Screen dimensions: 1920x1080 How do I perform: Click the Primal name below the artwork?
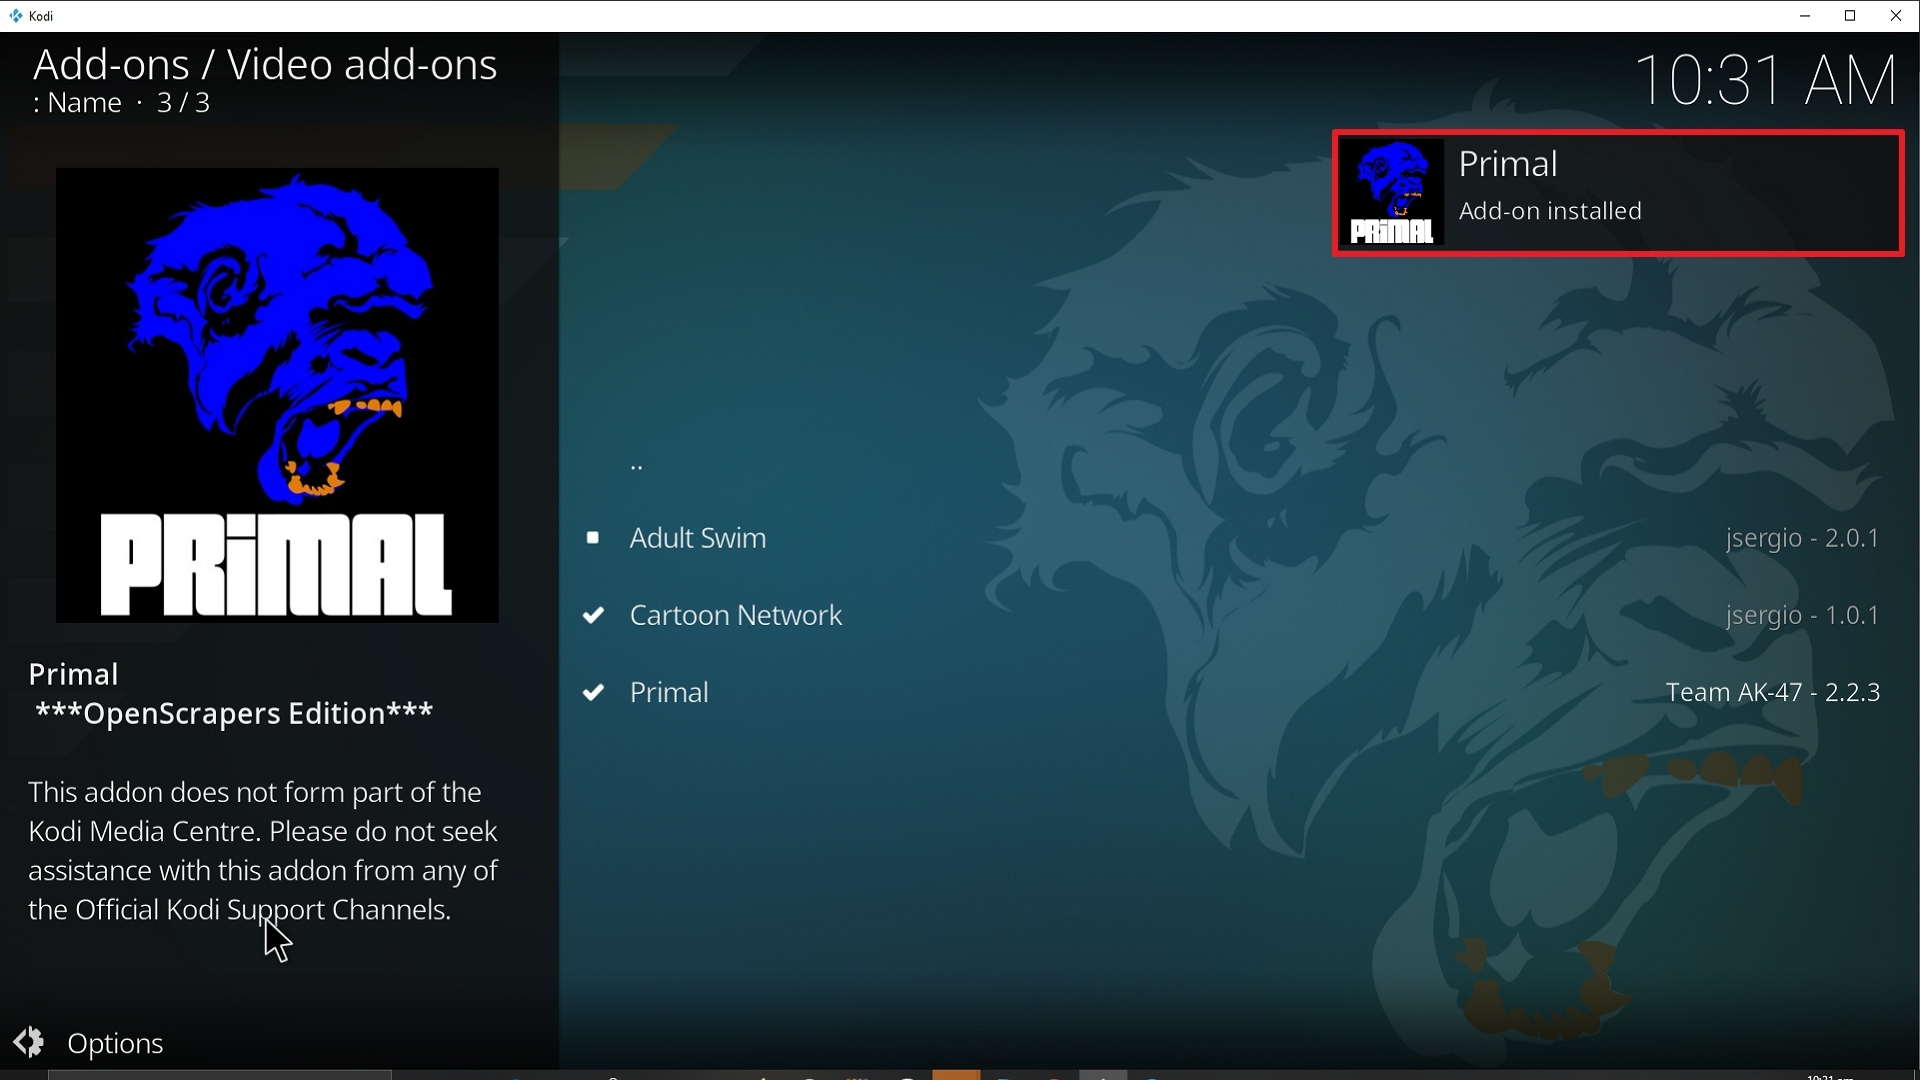[x=74, y=675]
